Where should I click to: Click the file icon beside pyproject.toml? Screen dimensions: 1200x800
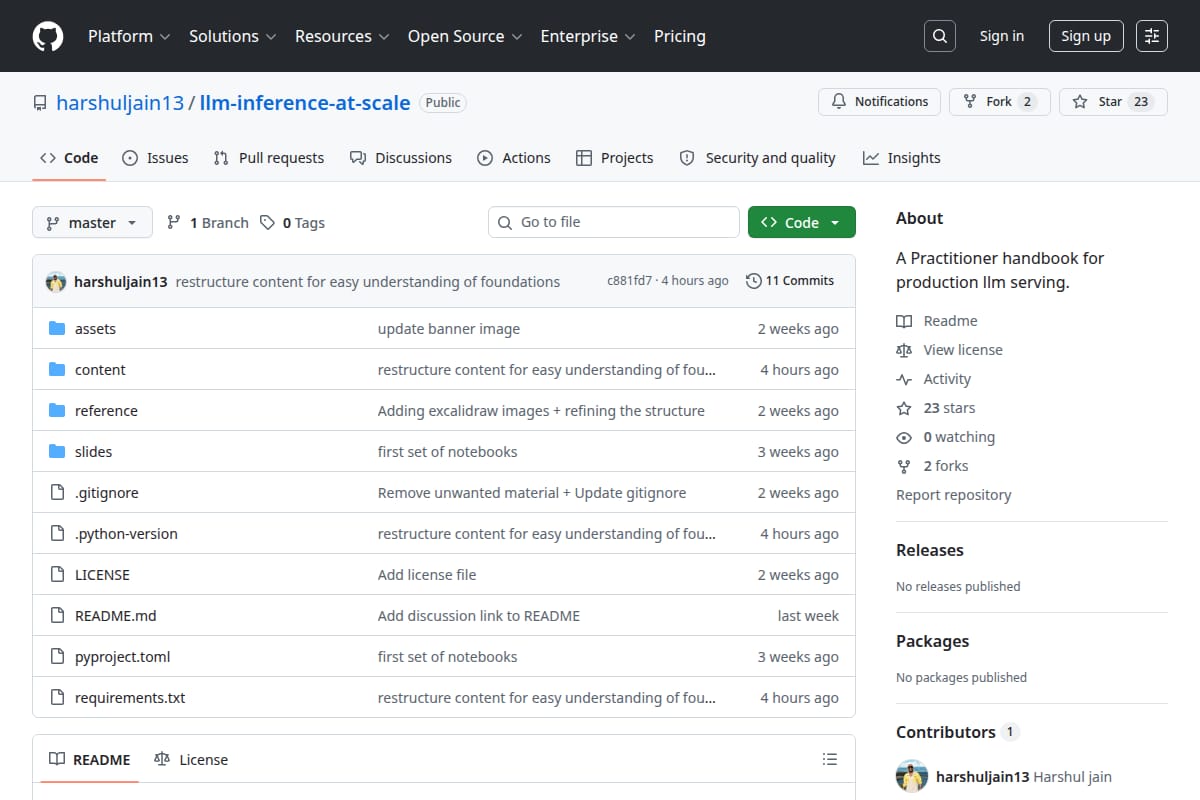click(57, 657)
